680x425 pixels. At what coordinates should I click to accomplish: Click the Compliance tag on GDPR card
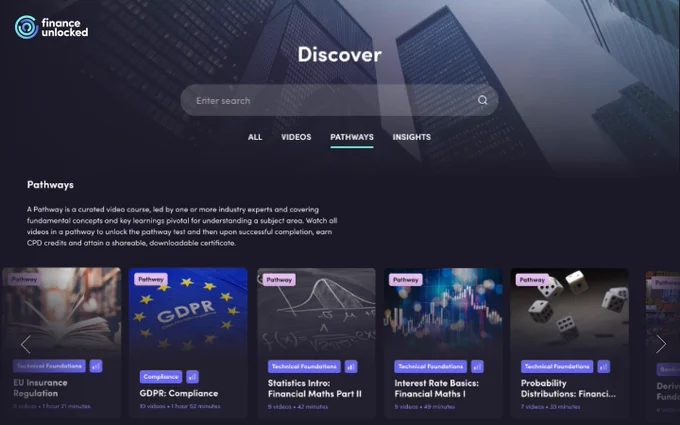click(161, 377)
